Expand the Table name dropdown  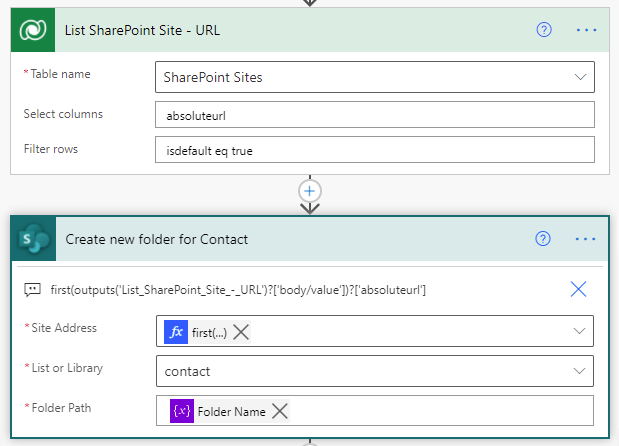click(580, 77)
